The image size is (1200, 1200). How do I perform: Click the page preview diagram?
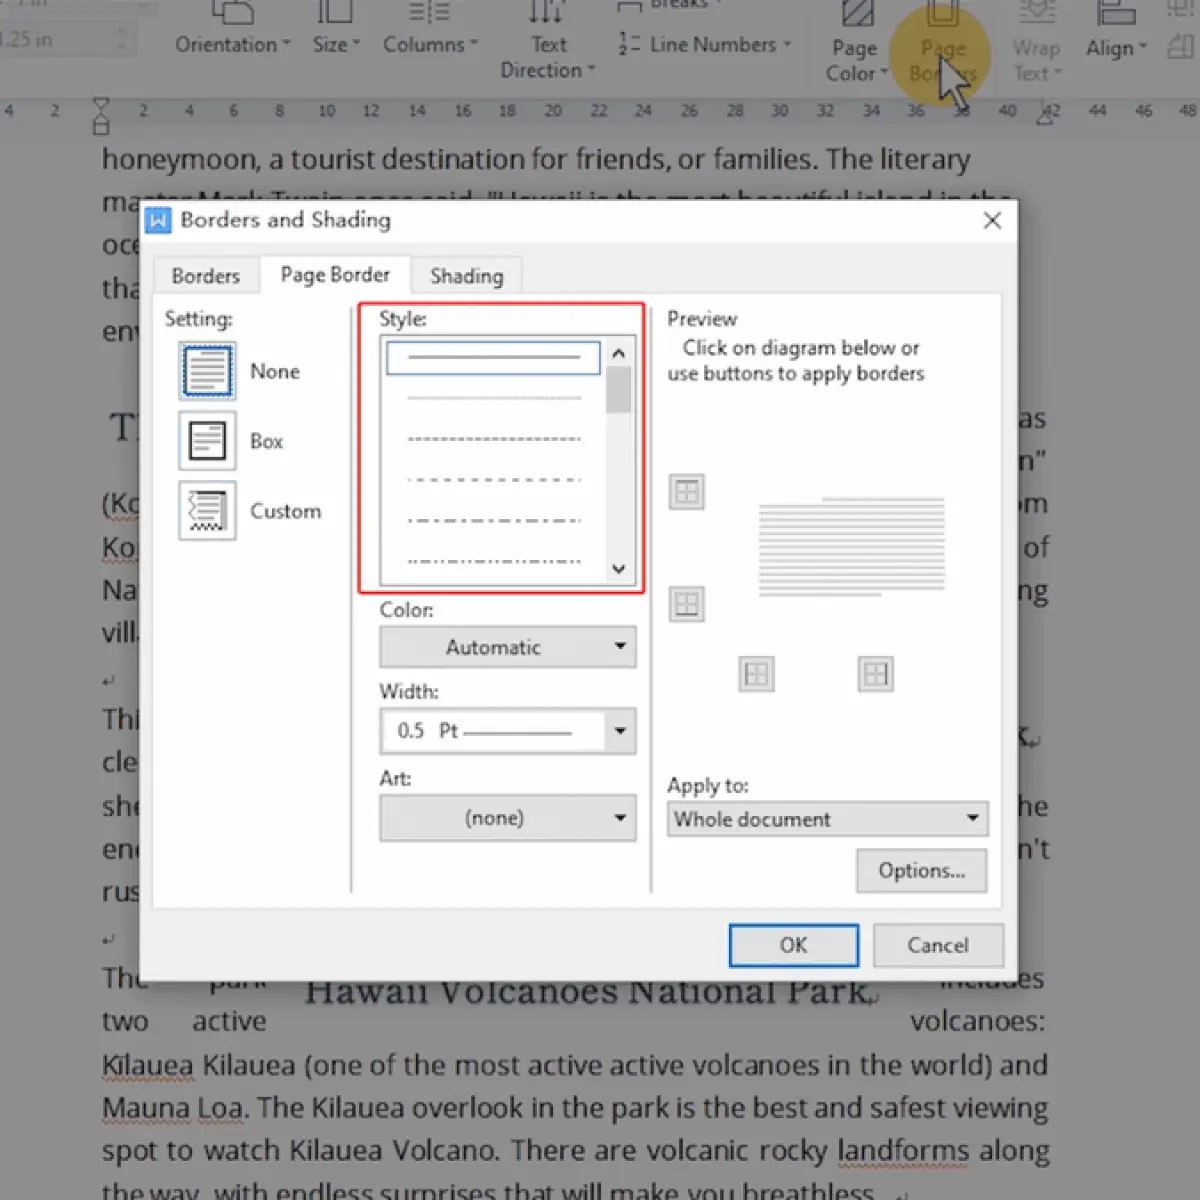[x=852, y=547]
